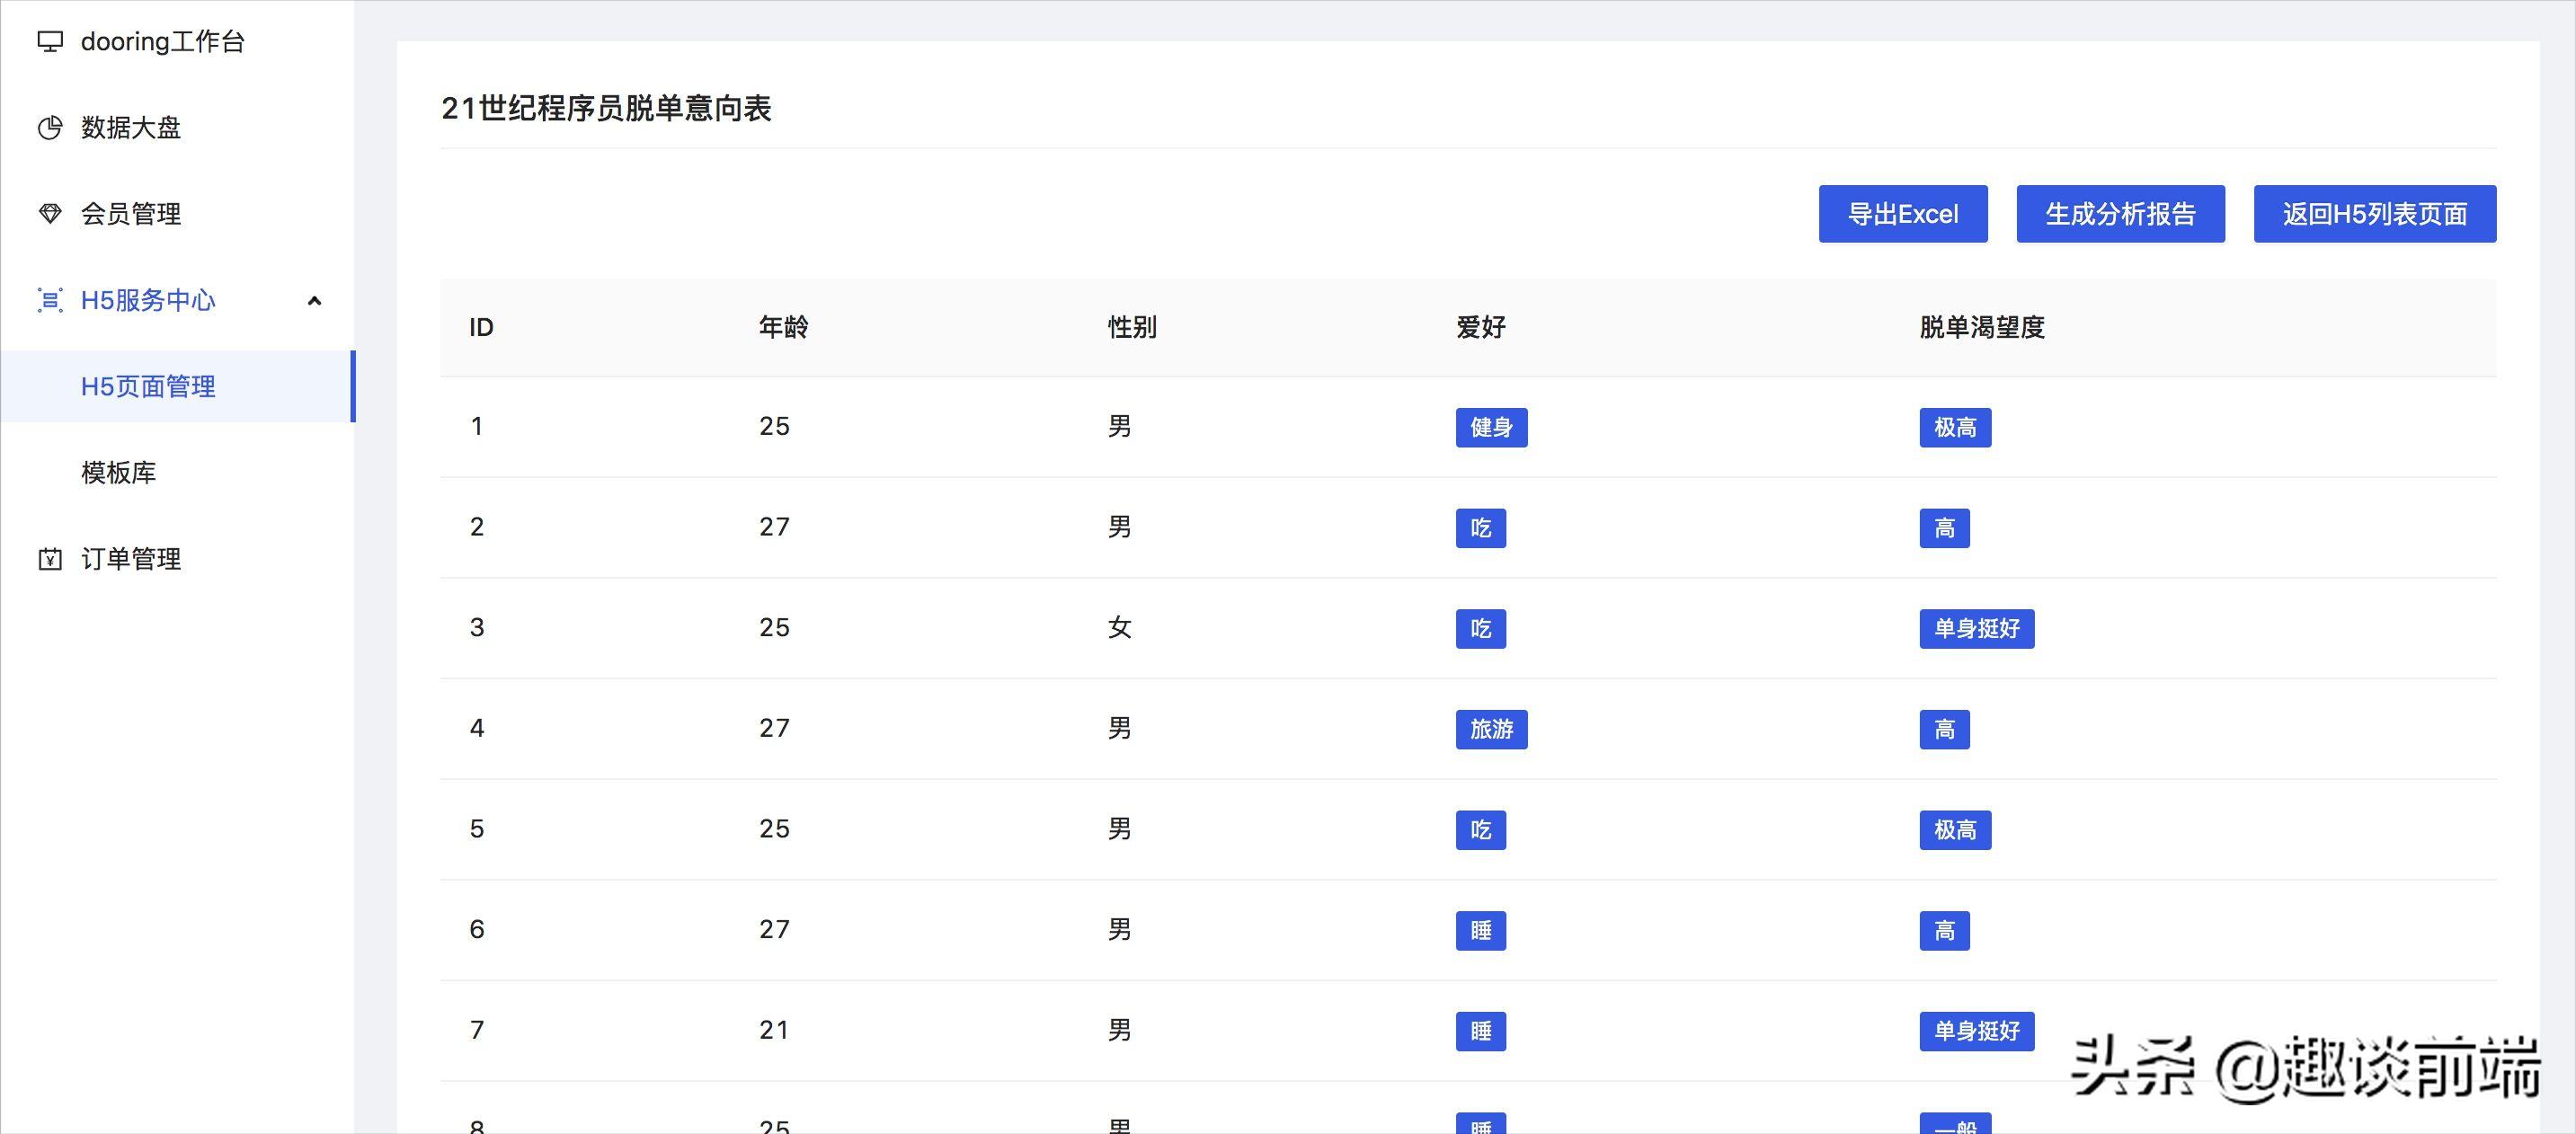Click the 吃 tag in row 2

click(1481, 528)
